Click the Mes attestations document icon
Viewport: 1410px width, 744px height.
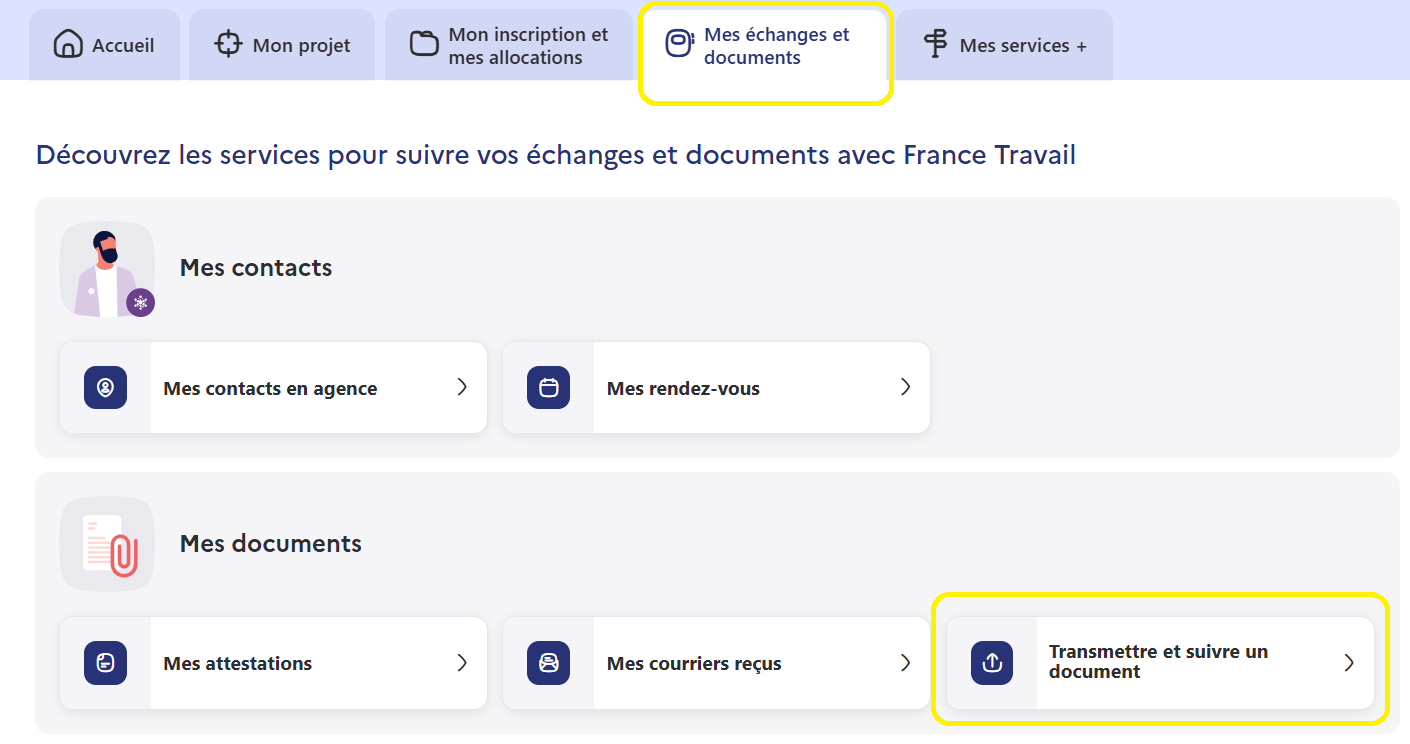pyautogui.click(x=105, y=663)
